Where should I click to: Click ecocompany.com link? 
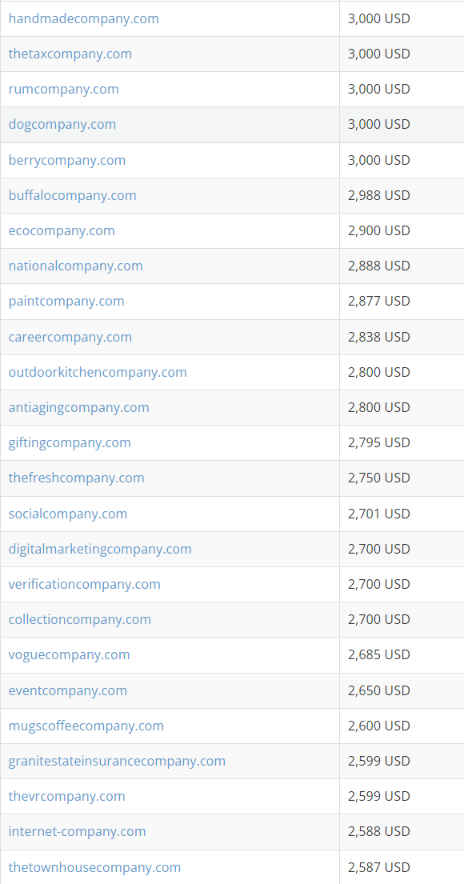(61, 231)
